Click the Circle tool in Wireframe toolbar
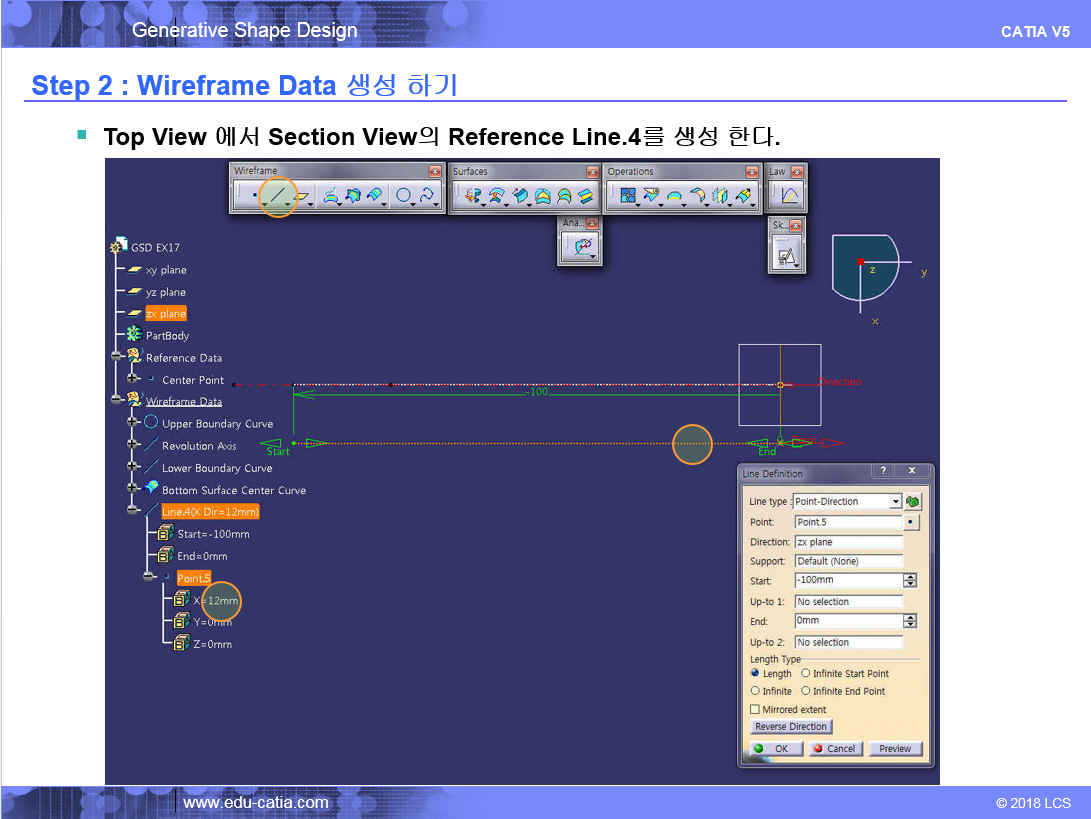Image resolution: width=1091 pixels, height=819 pixels. [404, 196]
